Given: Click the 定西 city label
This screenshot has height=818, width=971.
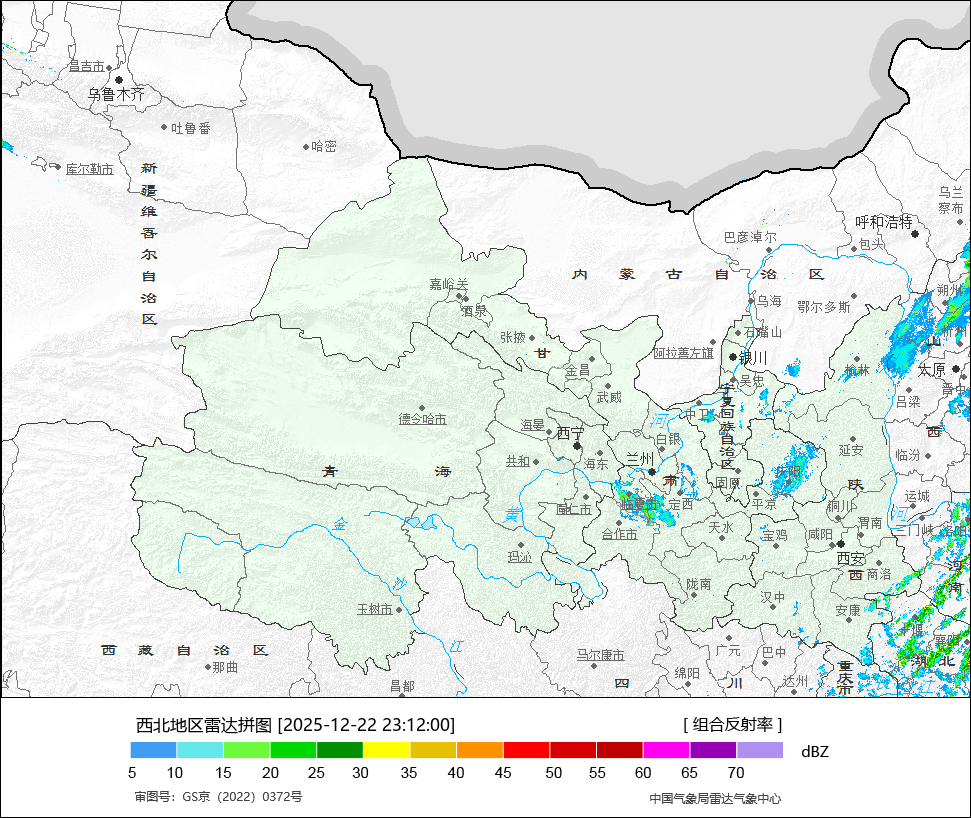Looking at the screenshot, I should 681,505.
